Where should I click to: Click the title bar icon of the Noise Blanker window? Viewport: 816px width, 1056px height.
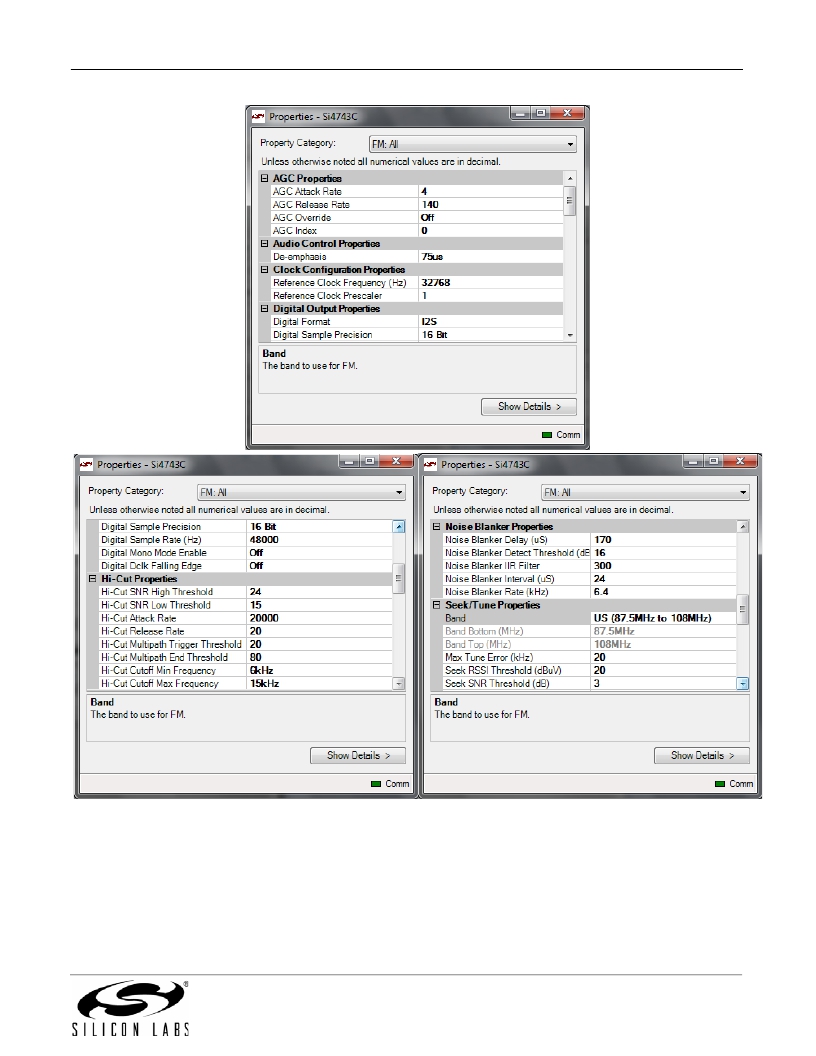click(x=430, y=465)
